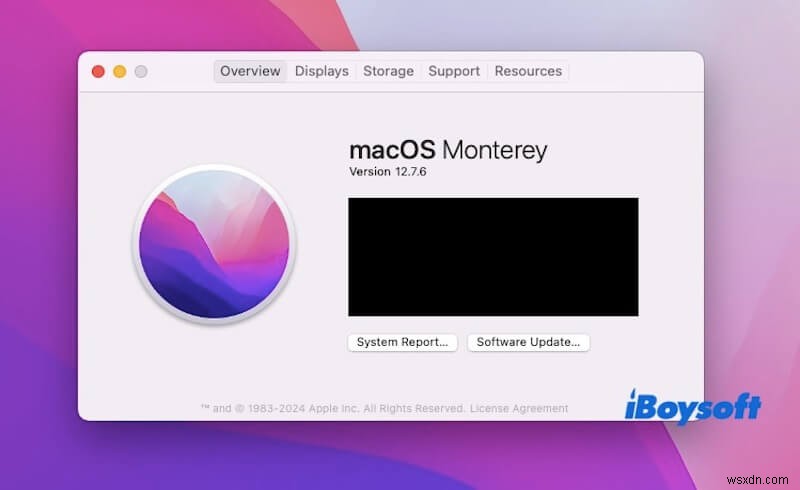Image resolution: width=800 pixels, height=490 pixels.
Task: Click the macOS Monterey title text
Action: click(x=448, y=150)
